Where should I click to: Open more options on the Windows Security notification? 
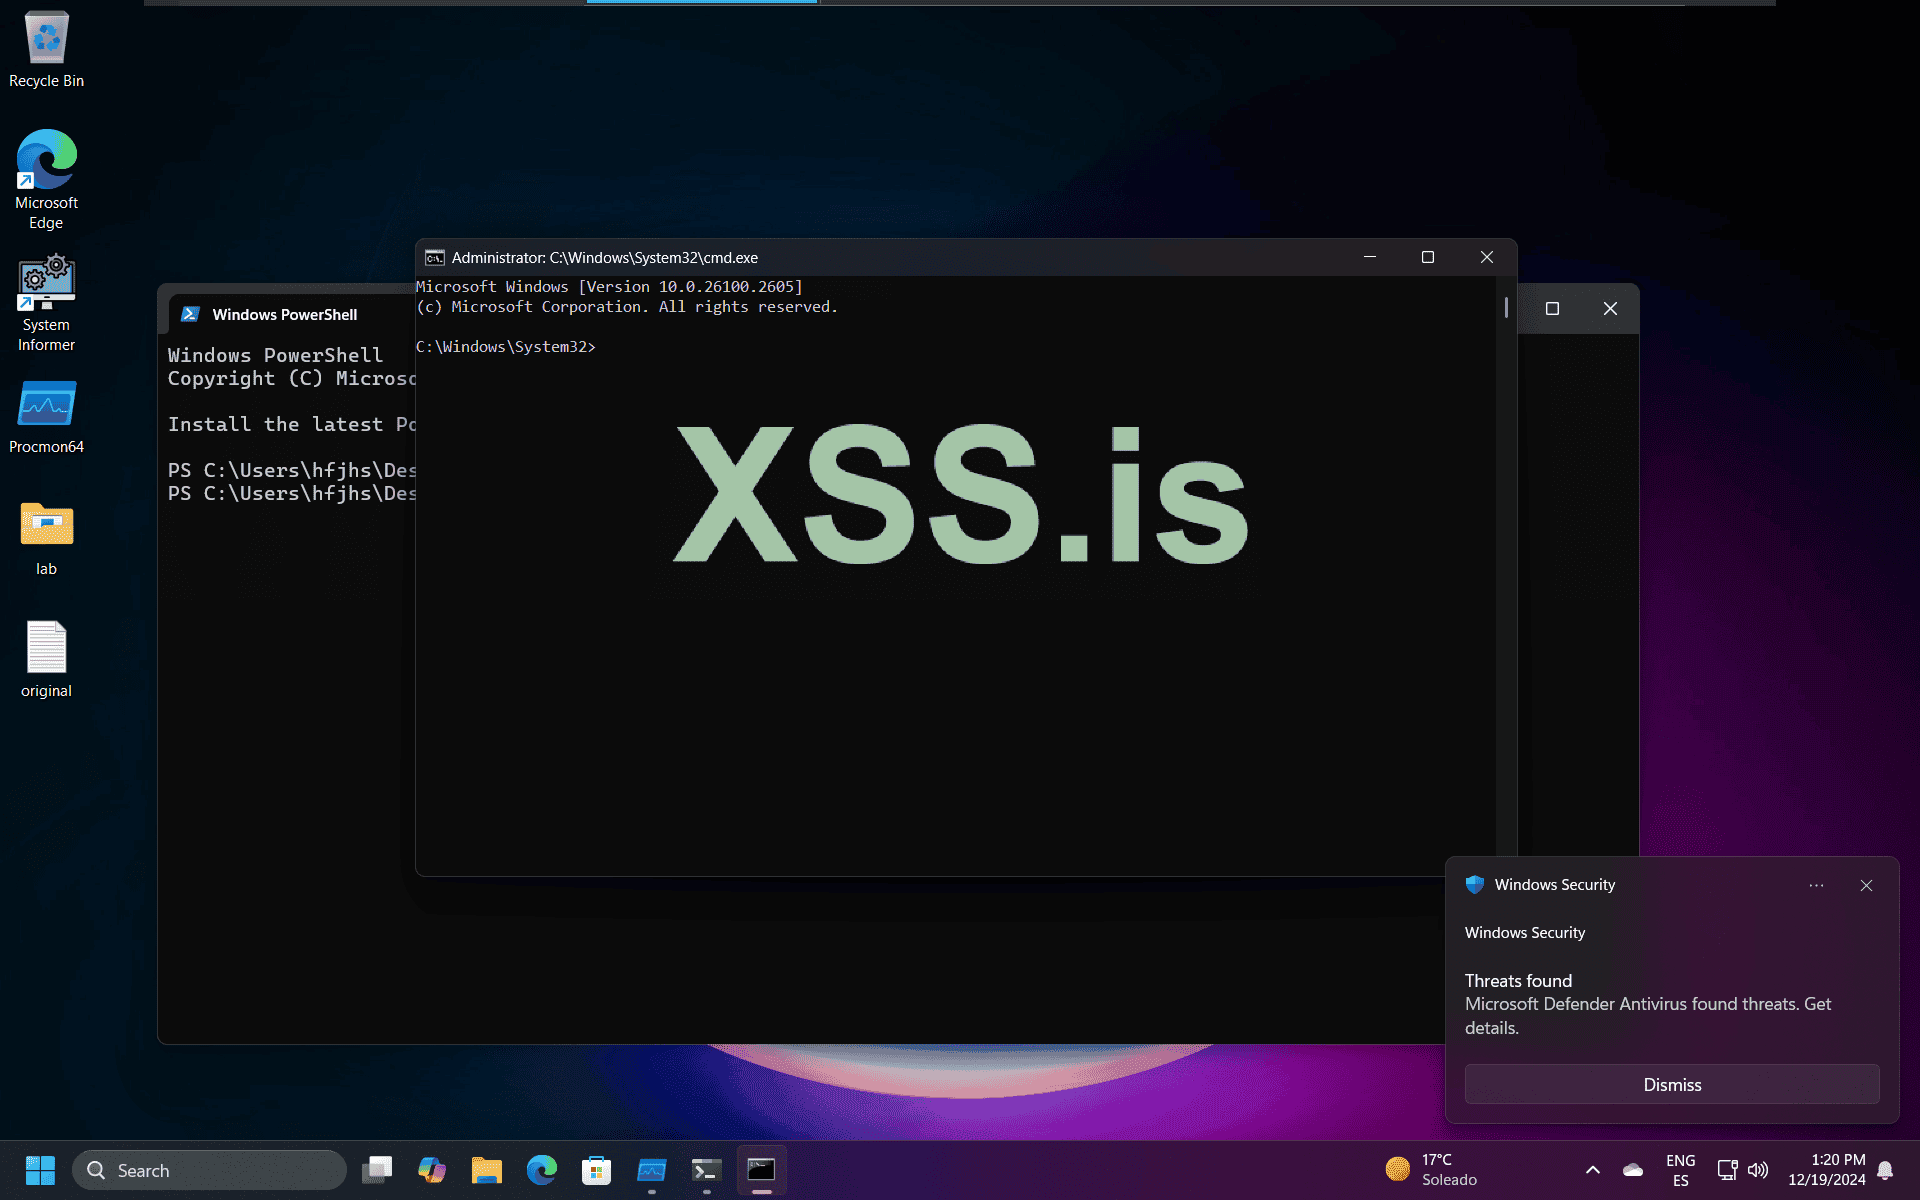pos(1817,886)
